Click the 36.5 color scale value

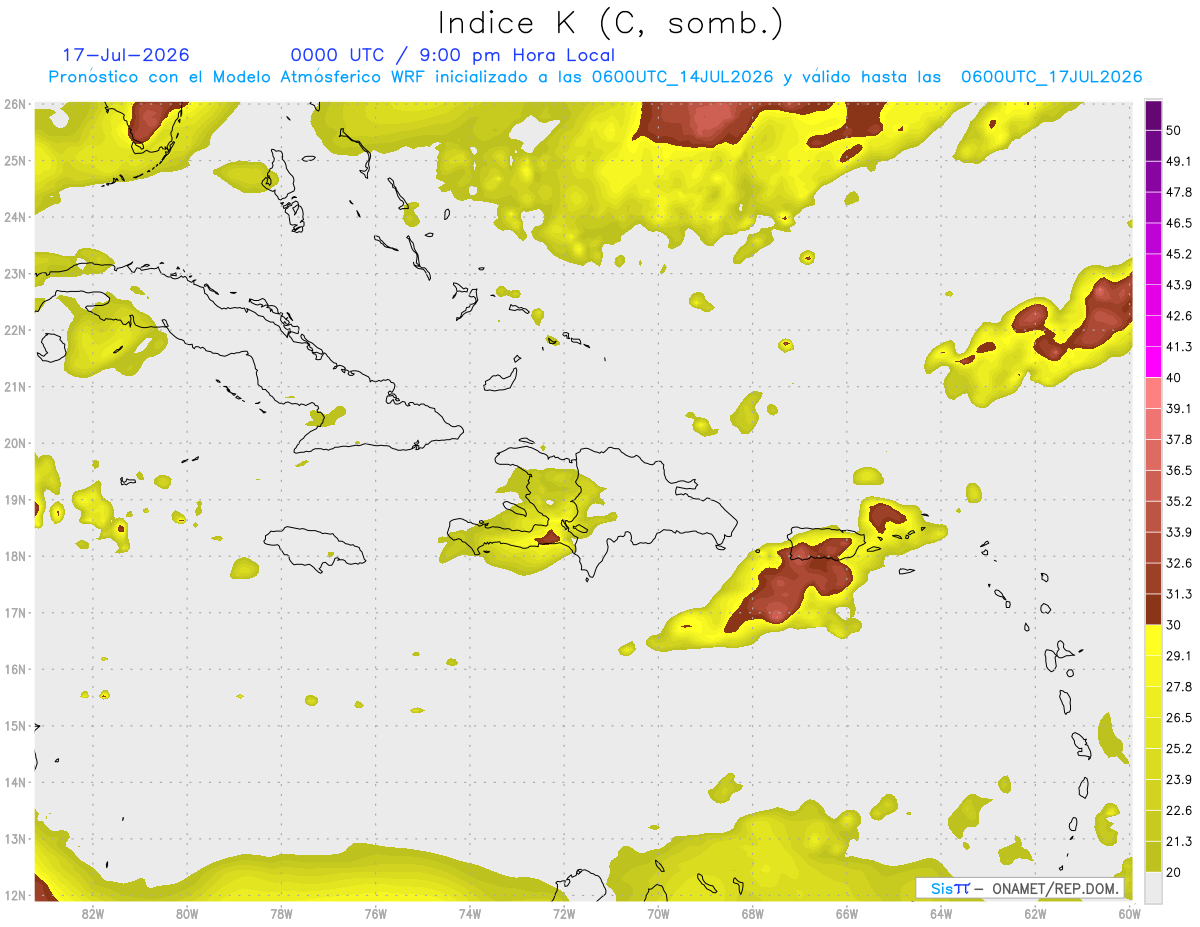[1179, 471]
